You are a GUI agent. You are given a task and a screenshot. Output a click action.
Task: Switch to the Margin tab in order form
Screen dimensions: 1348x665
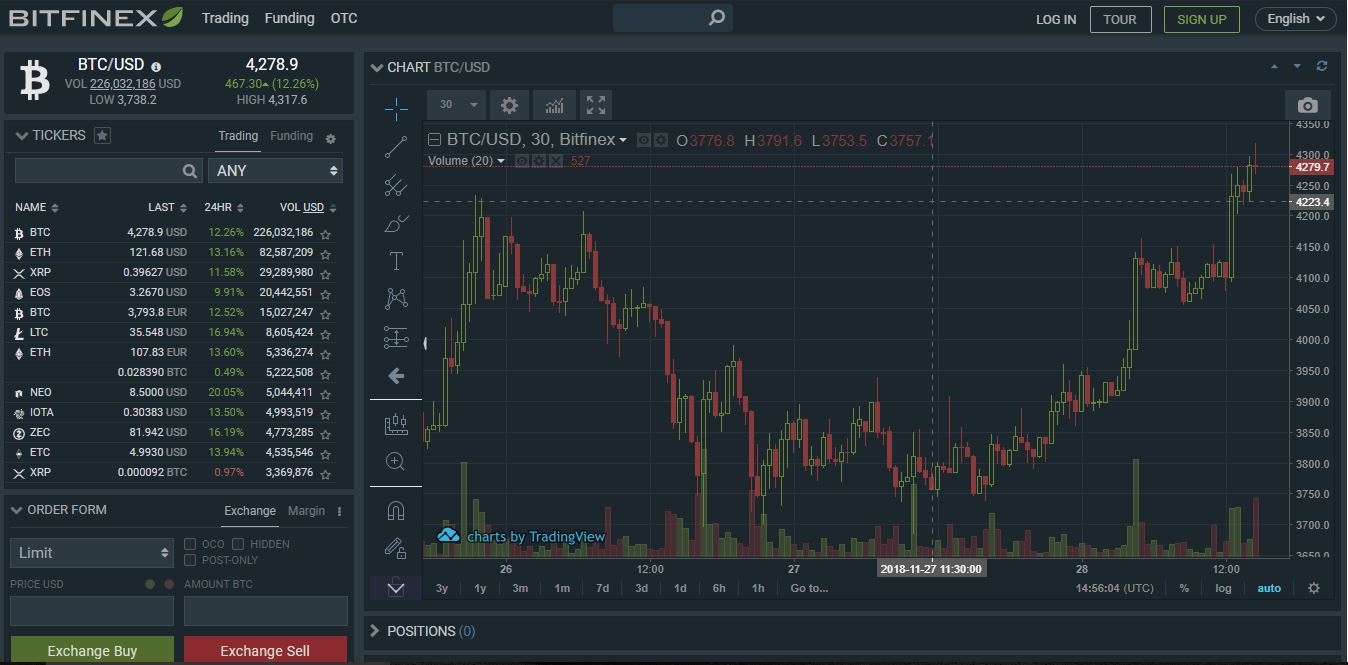[306, 511]
